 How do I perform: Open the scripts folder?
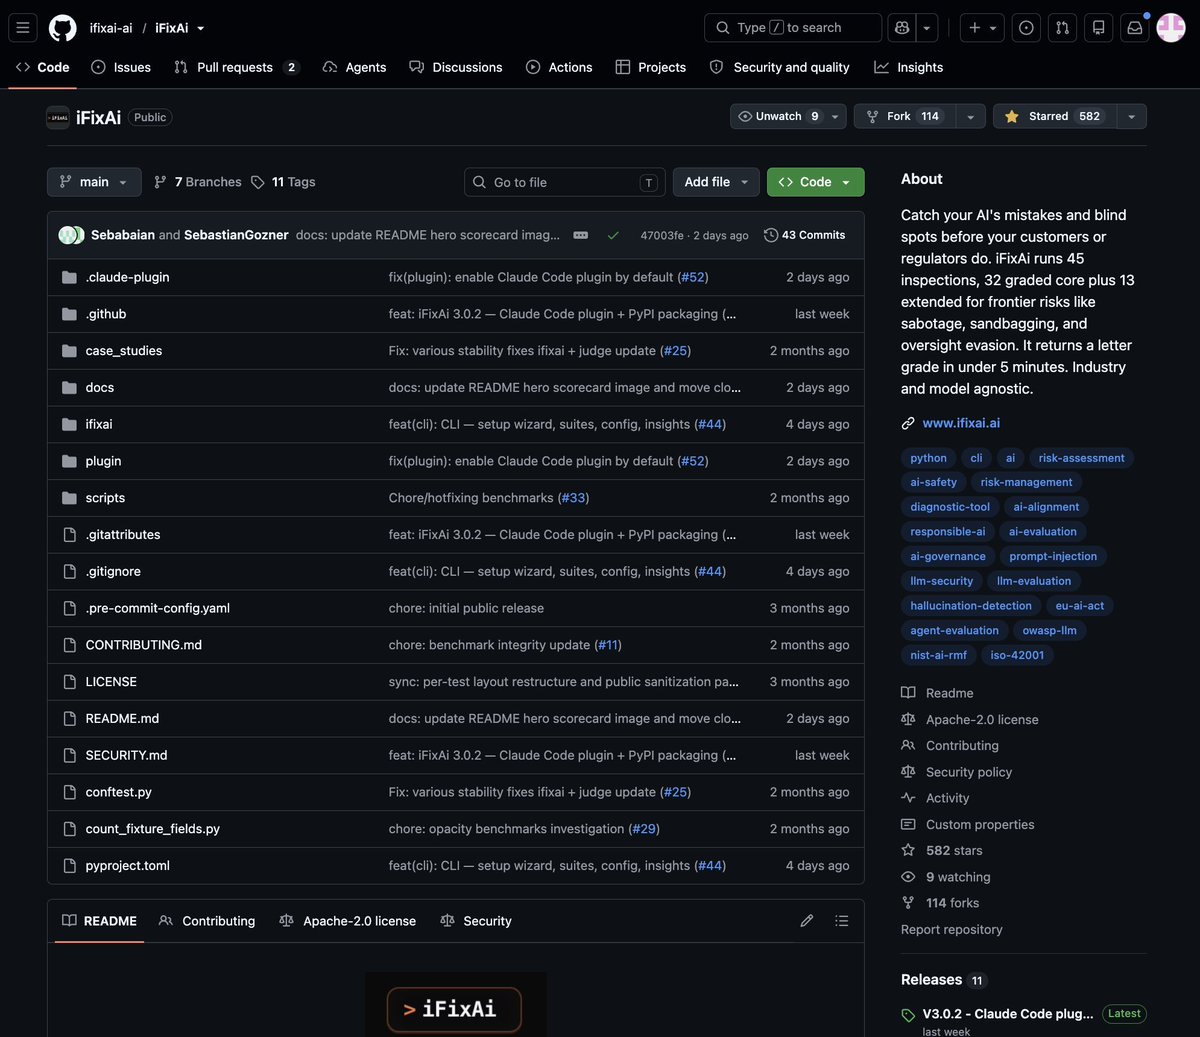(105, 498)
